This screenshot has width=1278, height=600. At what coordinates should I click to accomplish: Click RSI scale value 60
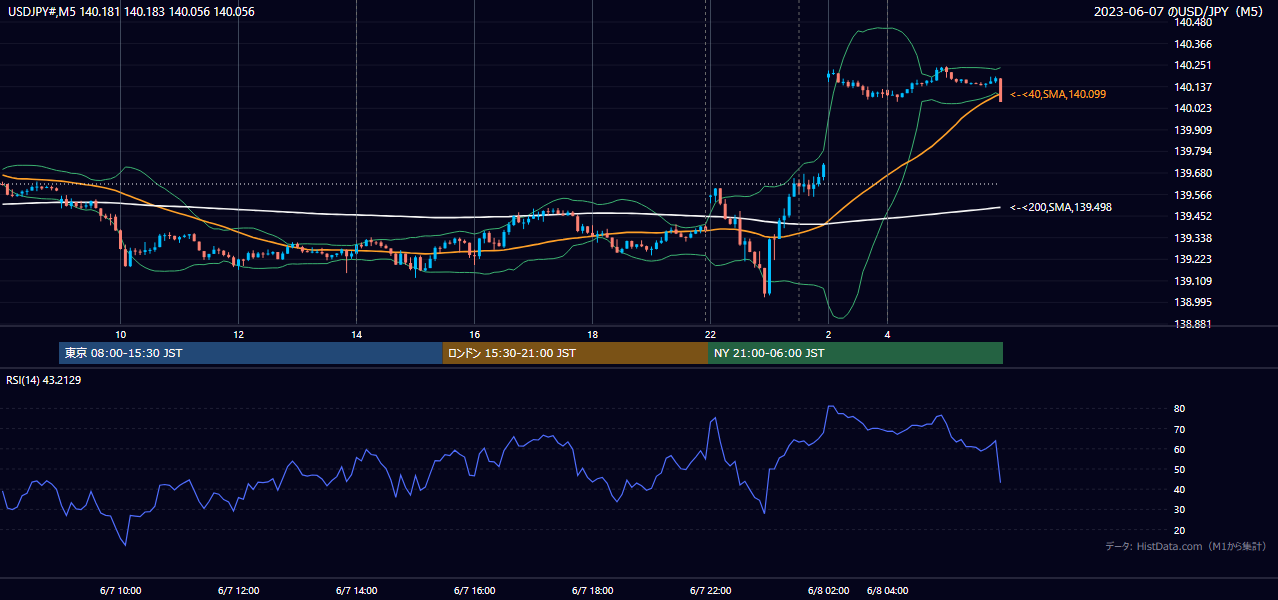pyautogui.click(x=1180, y=449)
